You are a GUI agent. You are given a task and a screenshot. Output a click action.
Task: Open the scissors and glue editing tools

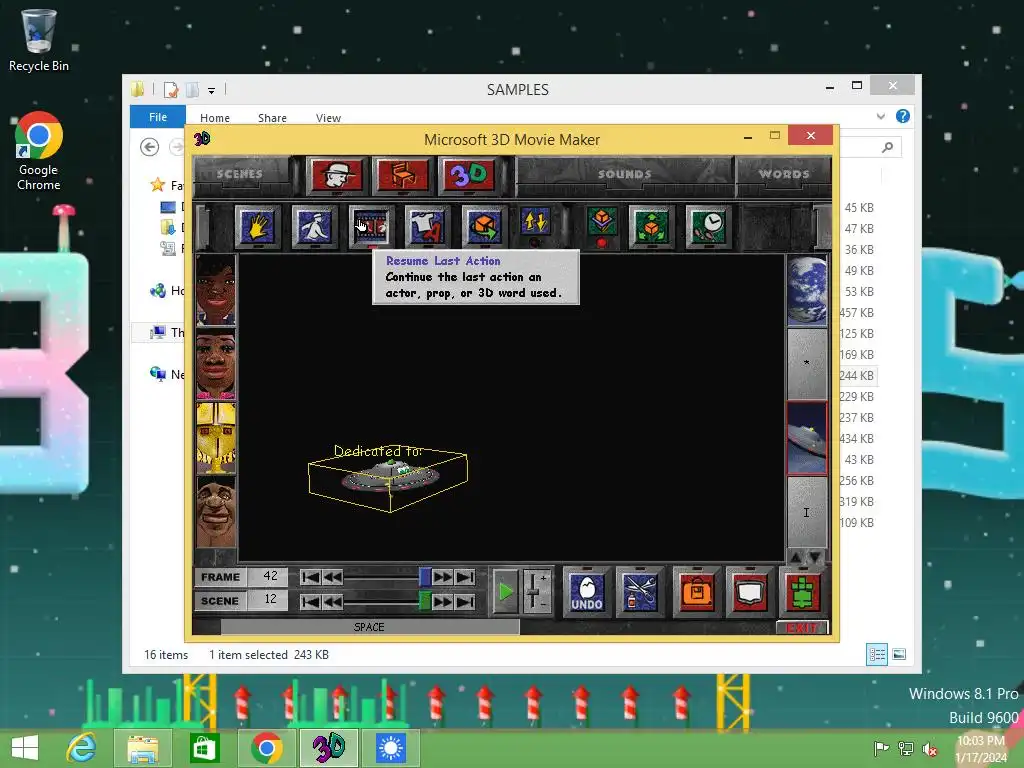[x=640, y=592]
